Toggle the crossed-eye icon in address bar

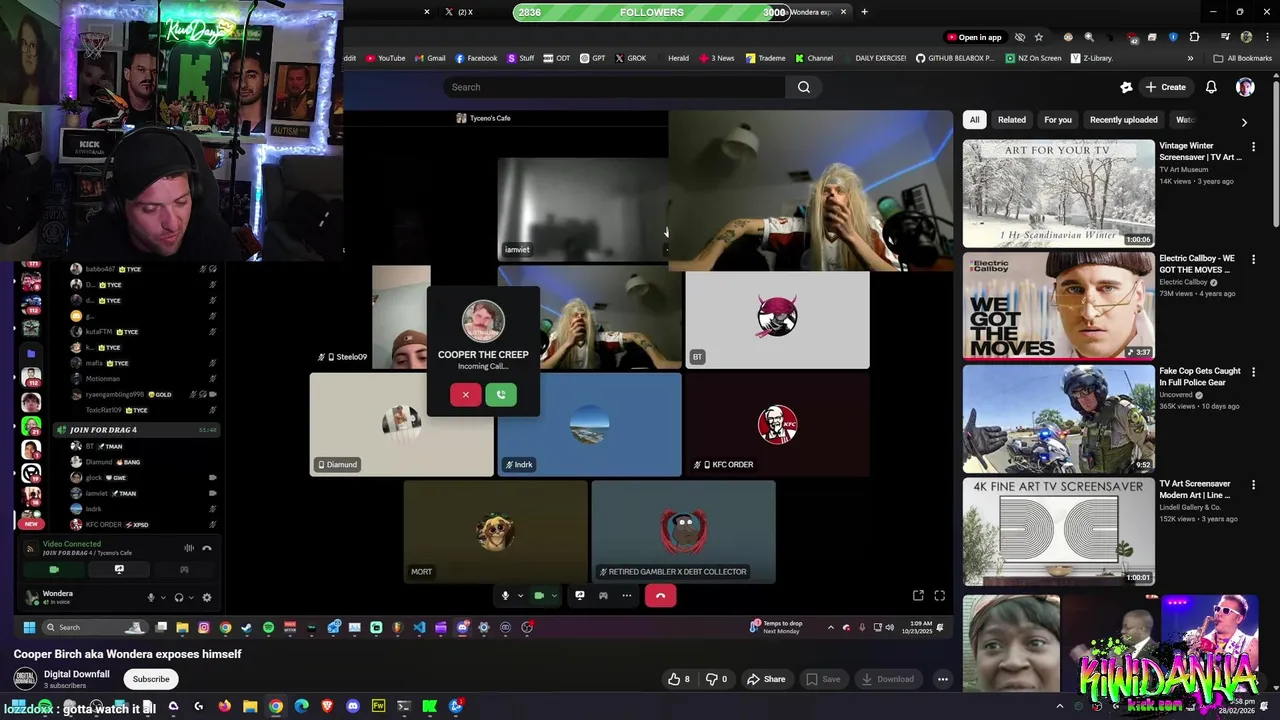1019,37
